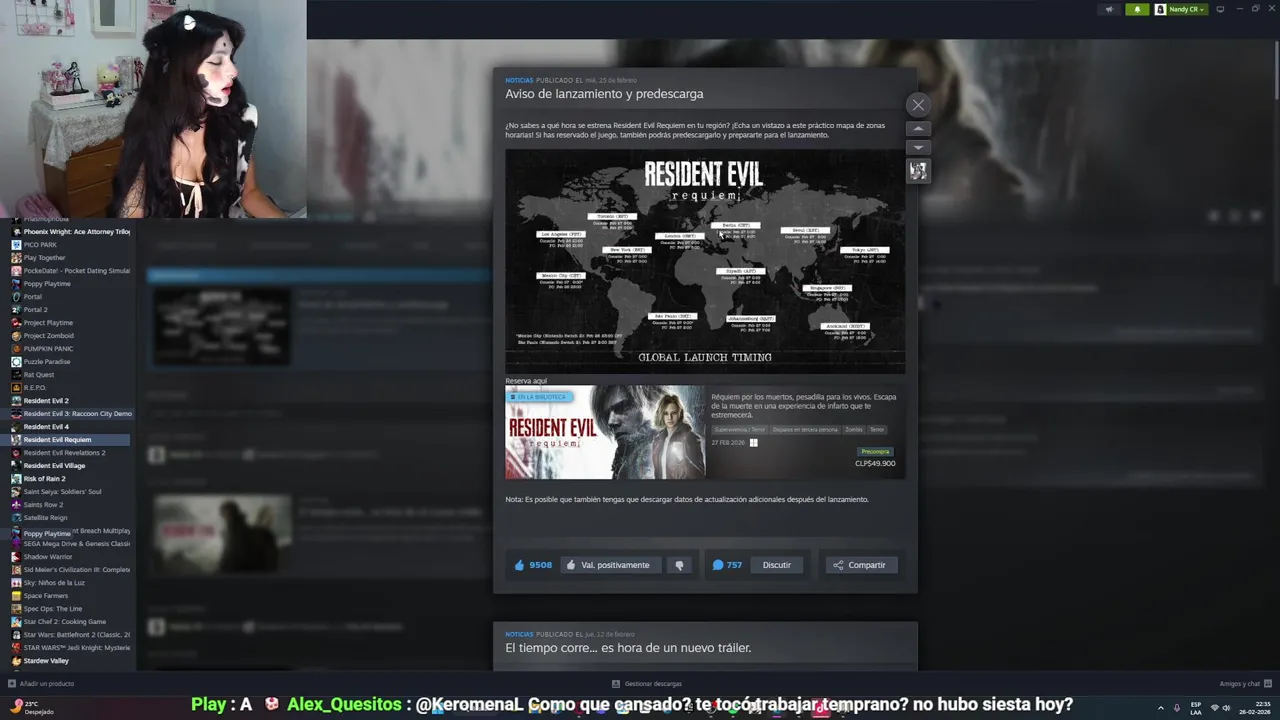
Task: Select Rat Quest in library list
Action: point(70,375)
